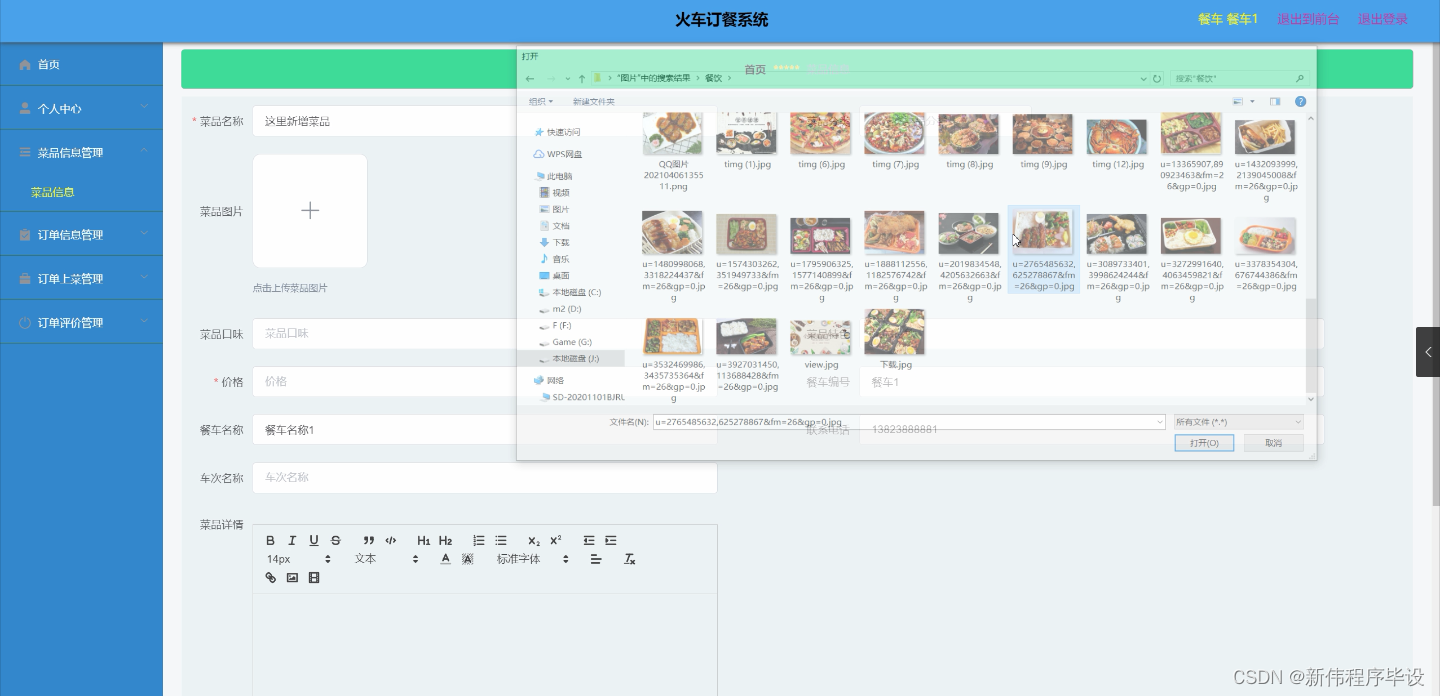Apply Heading 1 style
The width and height of the screenshot is (1440, 696).
click(x=424, y=541)
